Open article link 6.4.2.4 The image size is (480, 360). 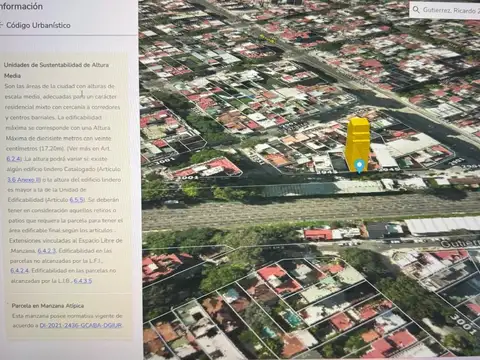point(19,271)
